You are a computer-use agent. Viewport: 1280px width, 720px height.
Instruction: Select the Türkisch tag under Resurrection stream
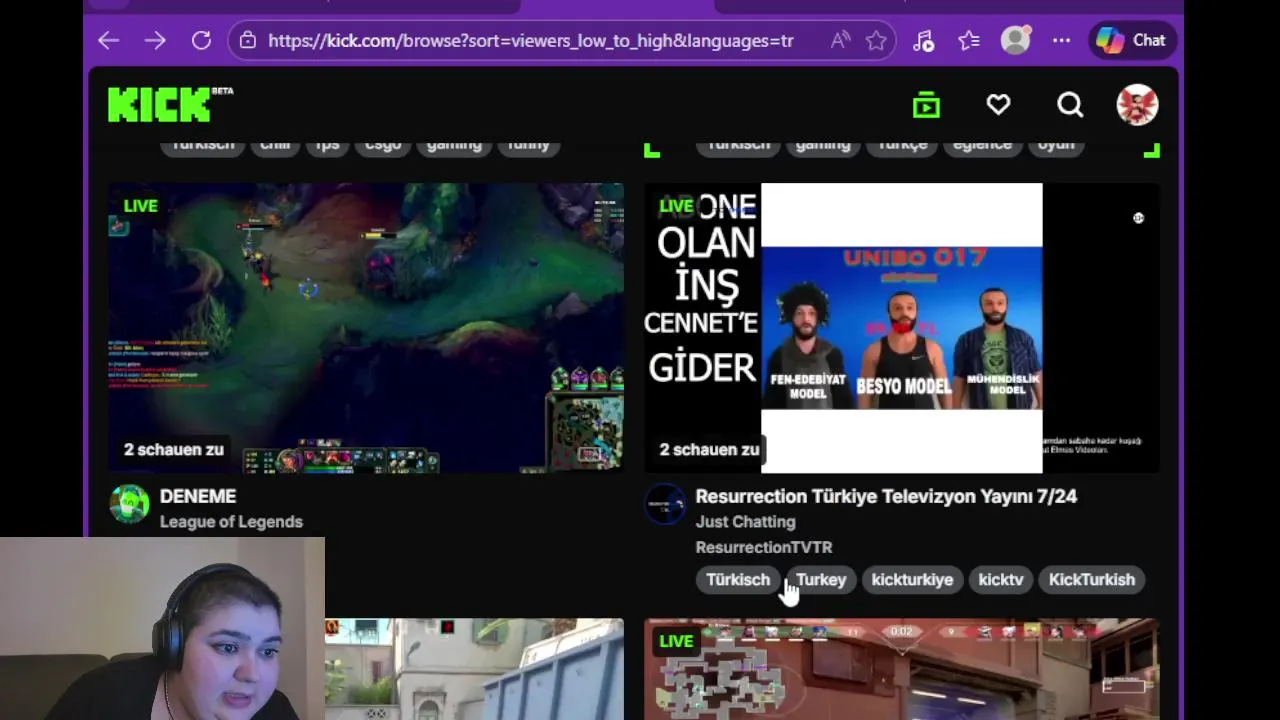tap(738, 580)
